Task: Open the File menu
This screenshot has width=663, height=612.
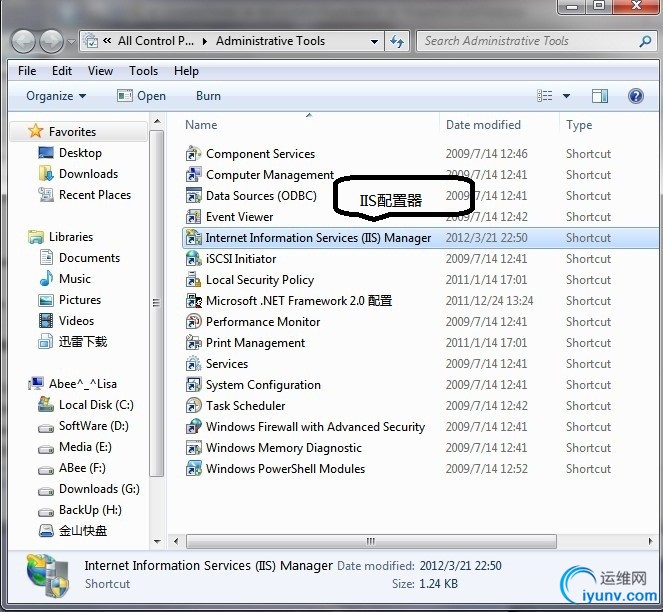Action: pyautogui.click(x=27, y=71)
